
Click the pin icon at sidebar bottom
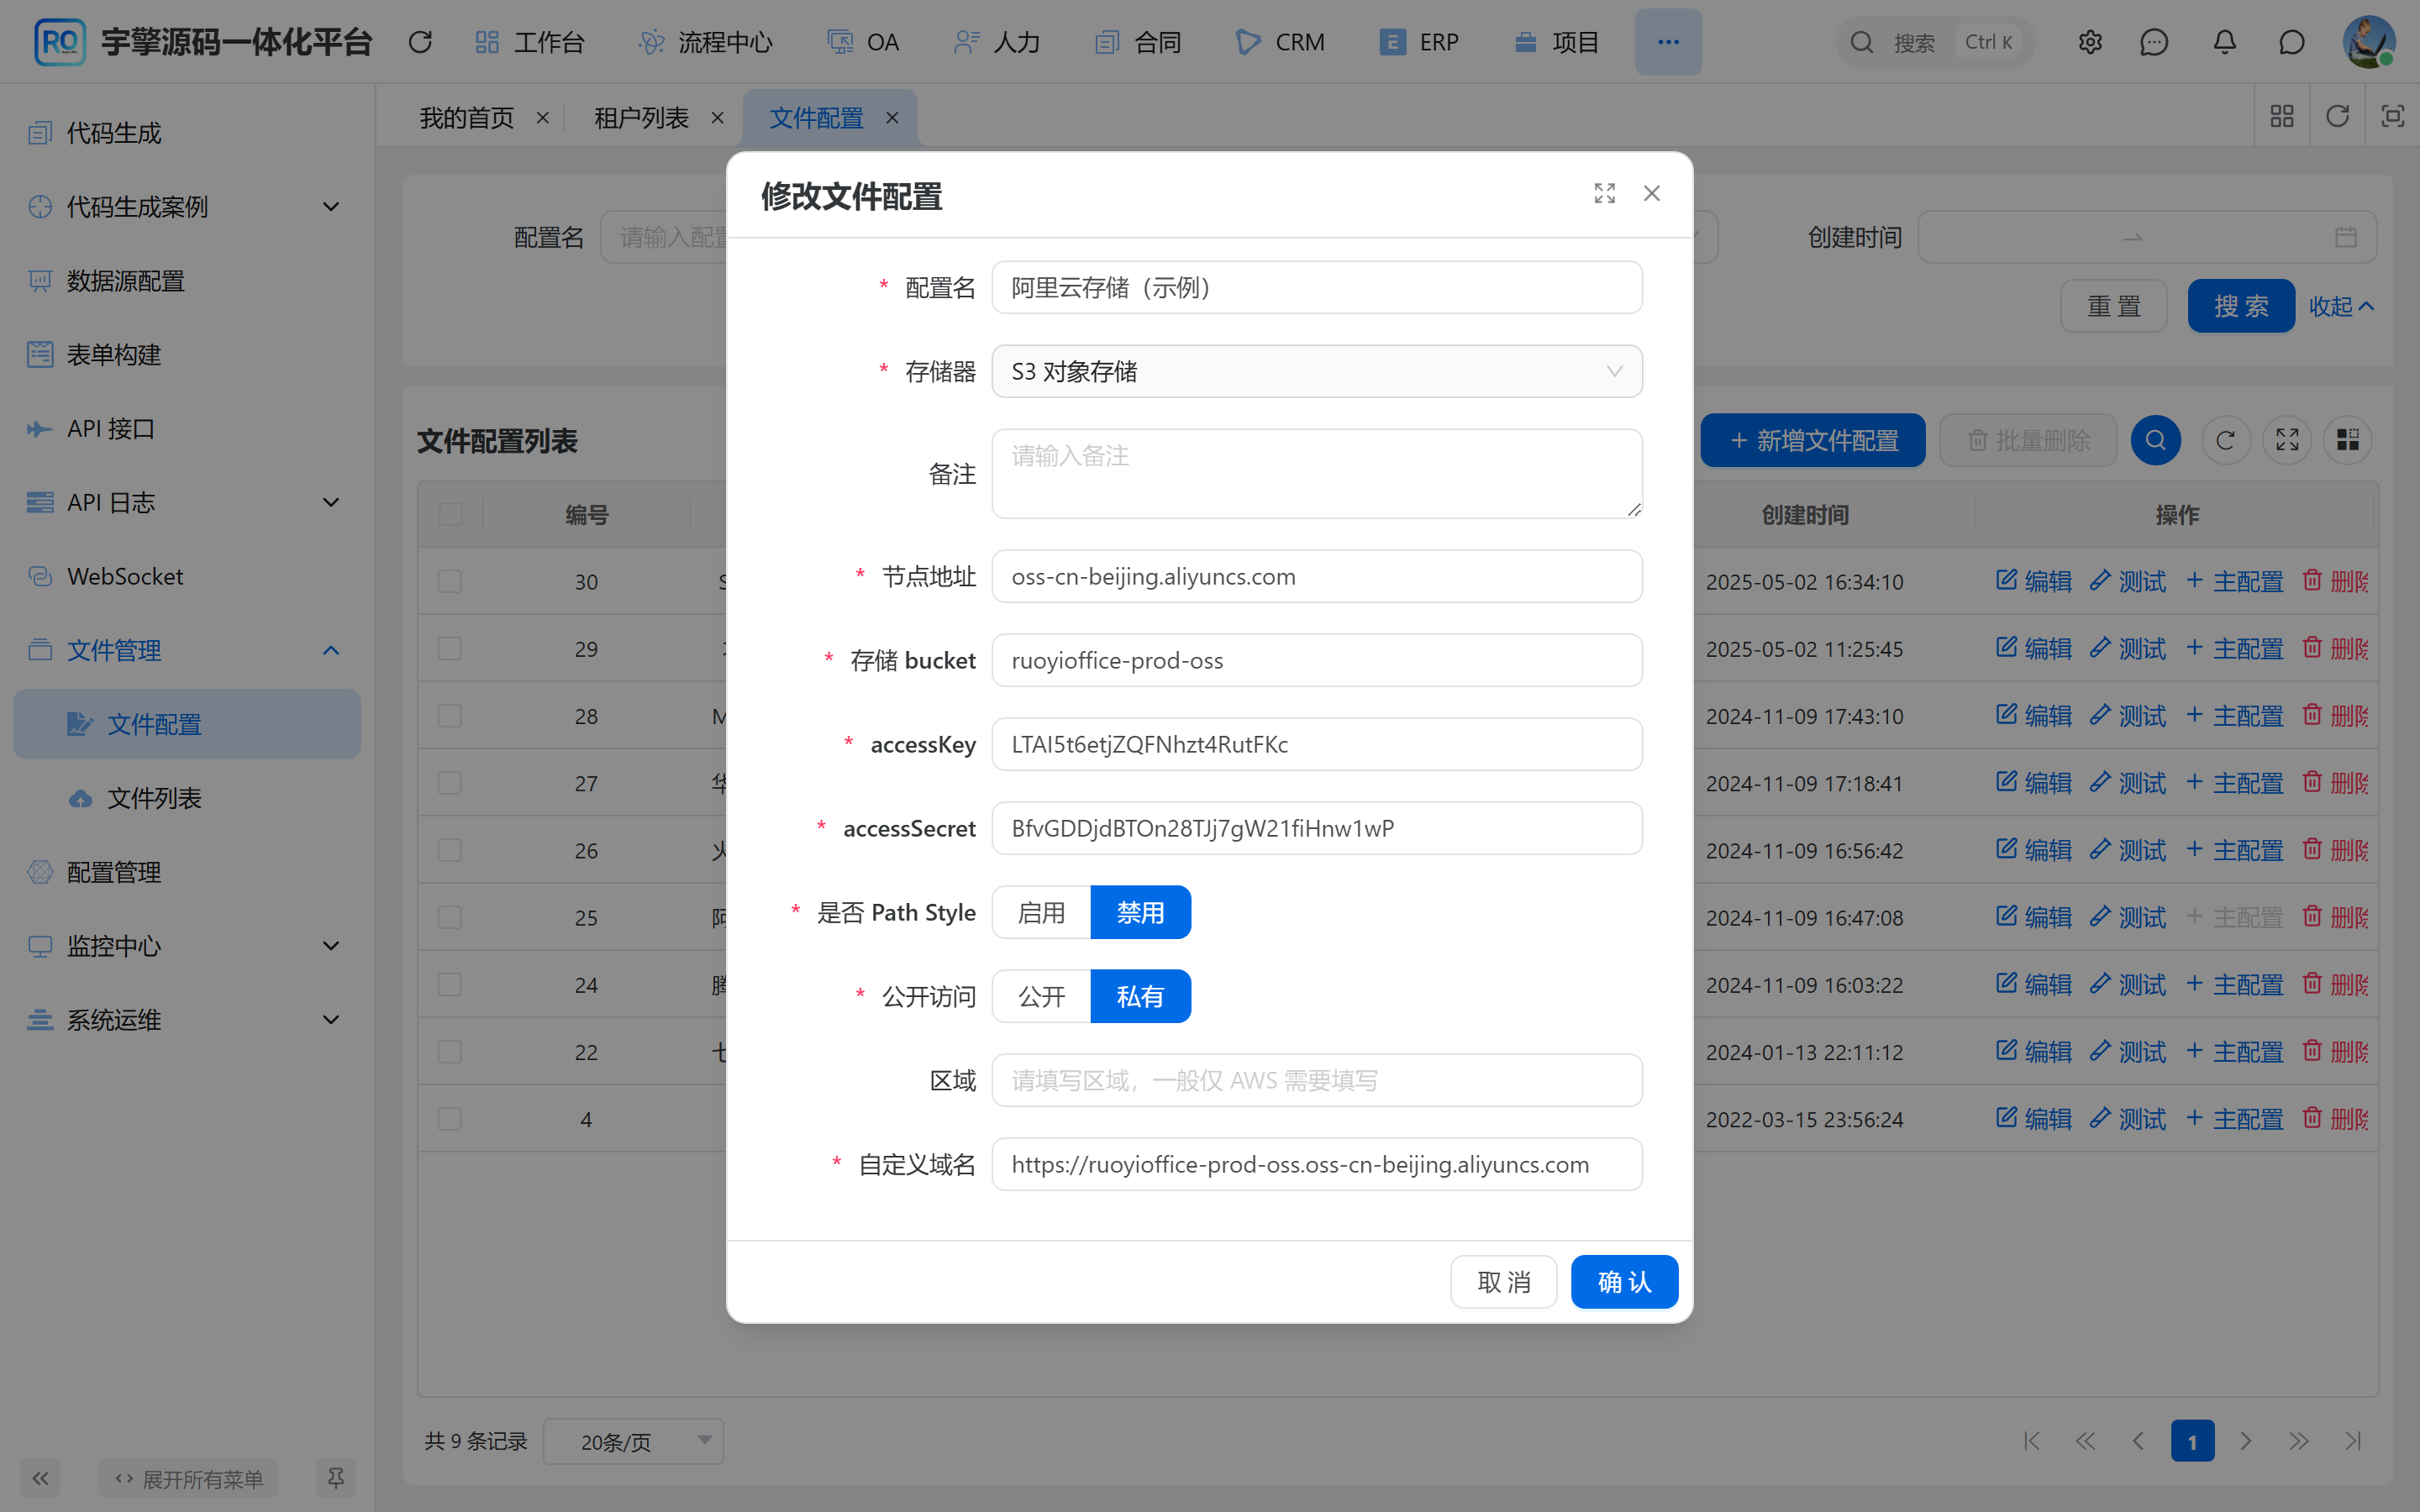[336, 1478]
